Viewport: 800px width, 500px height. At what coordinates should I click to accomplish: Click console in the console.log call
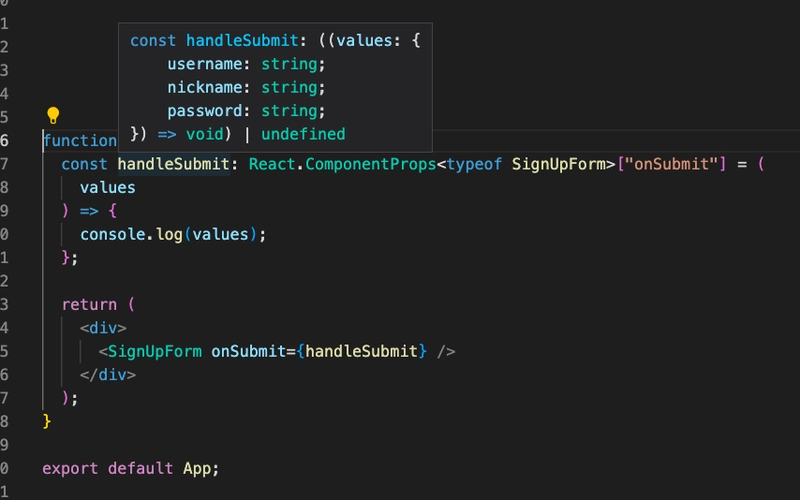point(113,235)
